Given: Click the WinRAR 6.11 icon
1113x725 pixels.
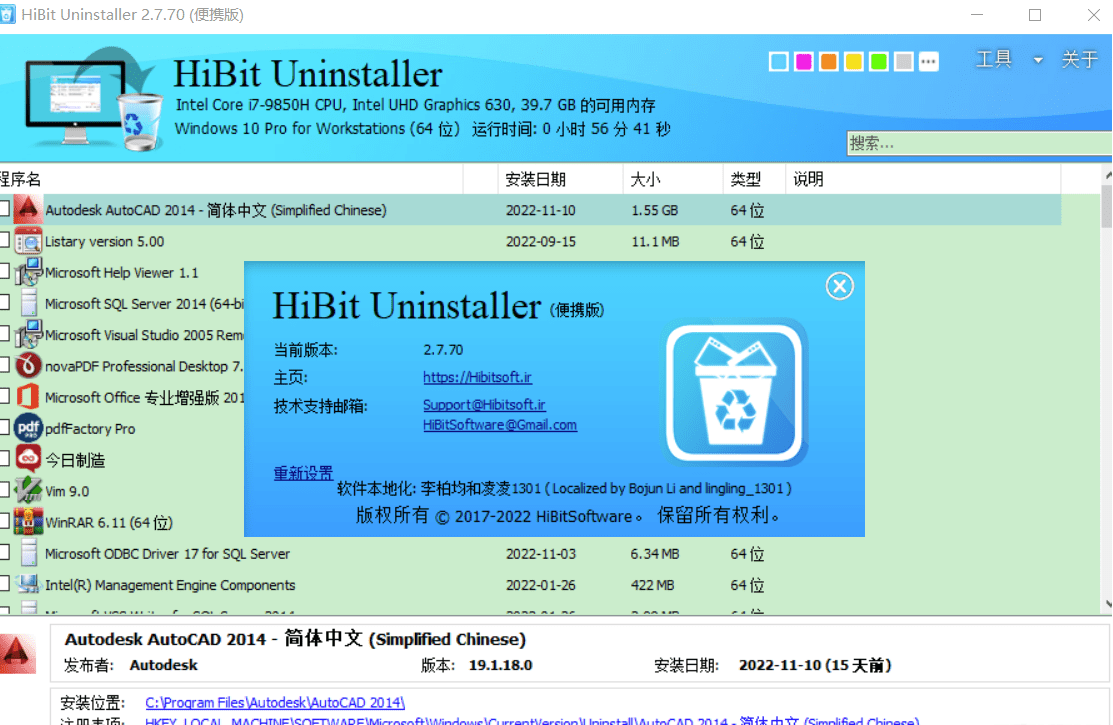Looking at the screenshot, I should [28, 523].
